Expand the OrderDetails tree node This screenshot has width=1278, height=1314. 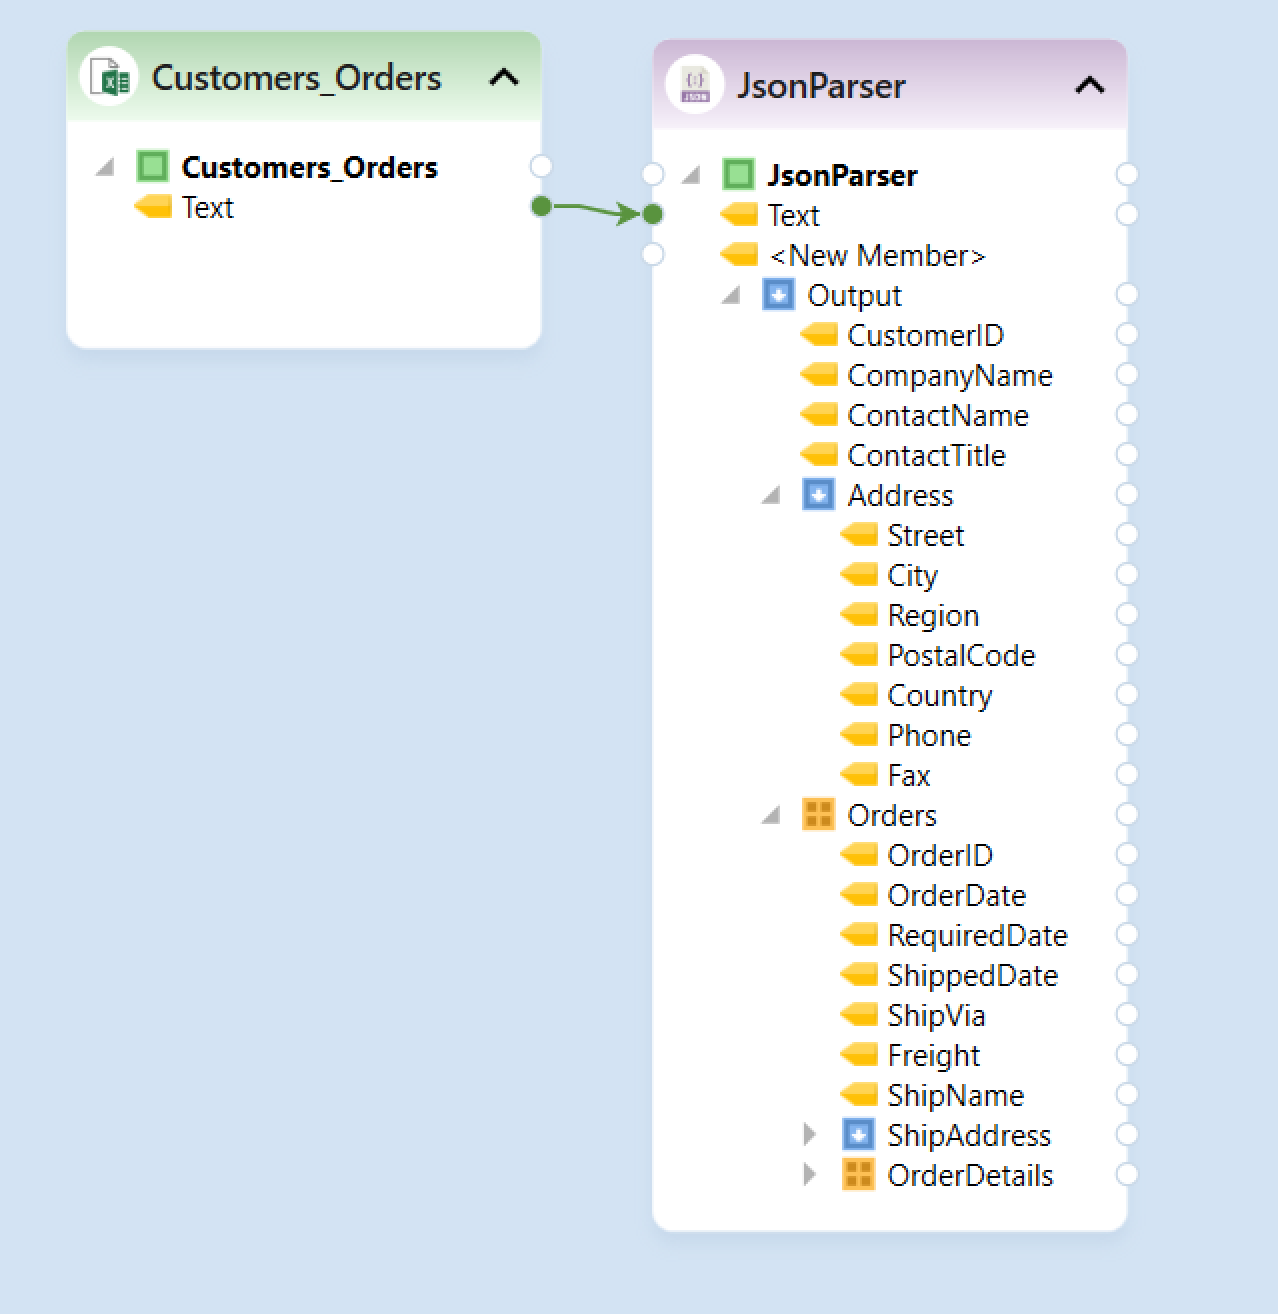[x=810, y=1175]
